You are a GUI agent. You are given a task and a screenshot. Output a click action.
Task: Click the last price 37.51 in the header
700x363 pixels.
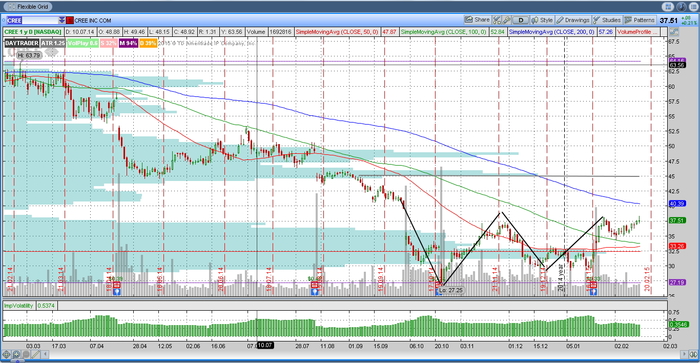(x=669, y=21)
